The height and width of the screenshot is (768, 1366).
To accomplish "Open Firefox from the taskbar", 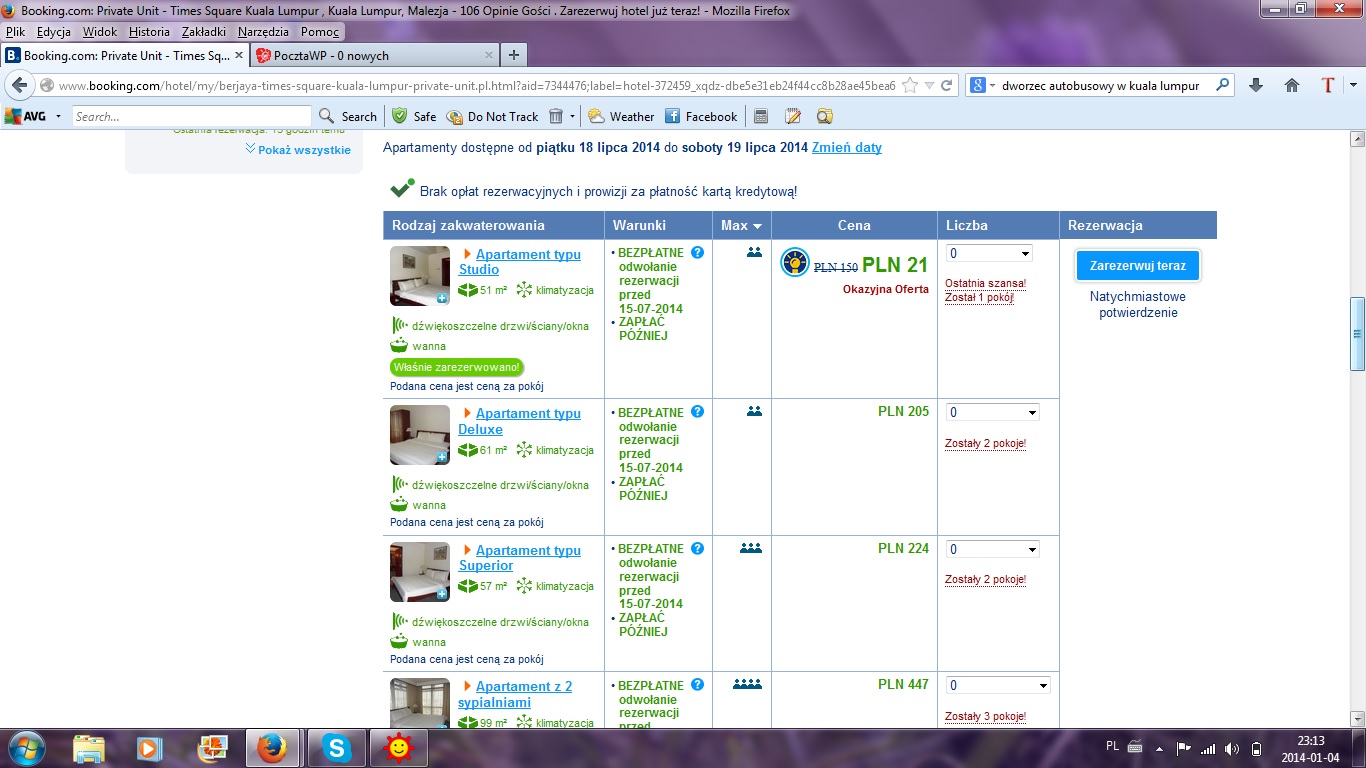I will pyautogui.click(x=273, y=747).
